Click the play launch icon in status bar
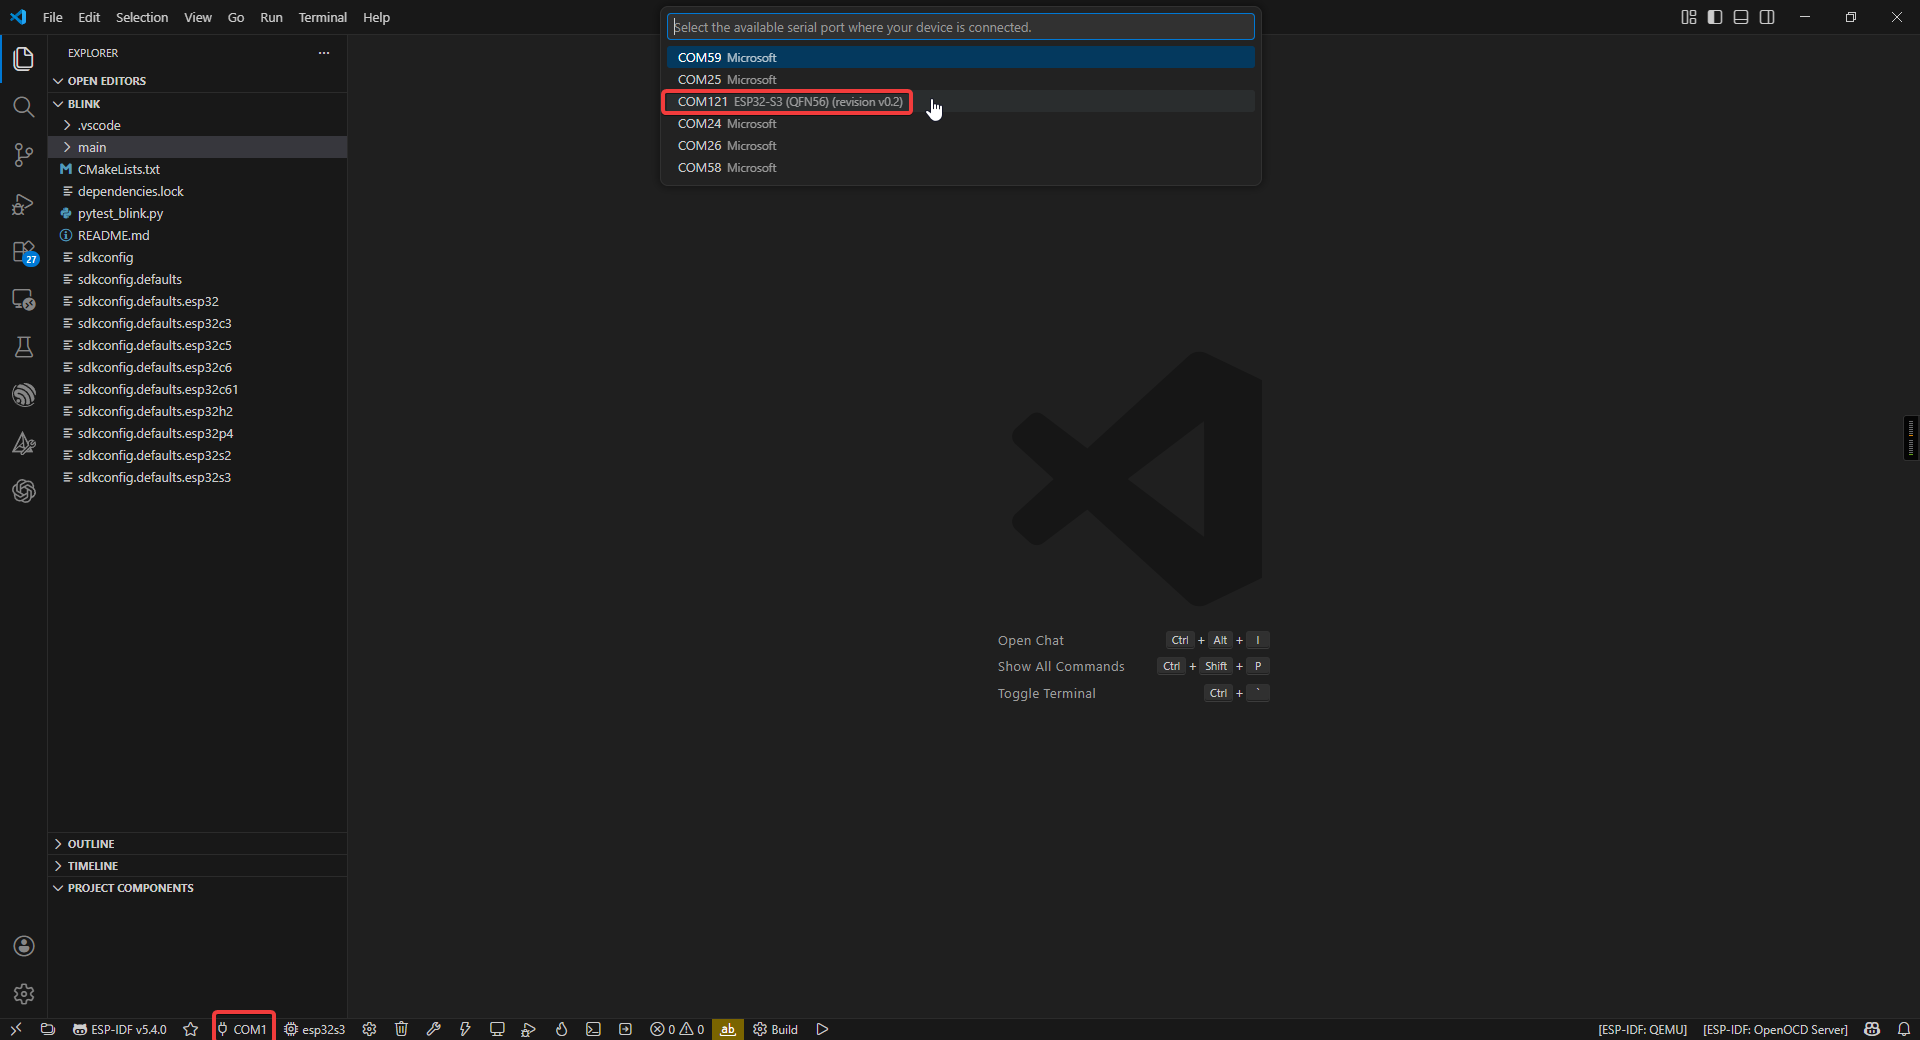 [x=822, y=1029]
